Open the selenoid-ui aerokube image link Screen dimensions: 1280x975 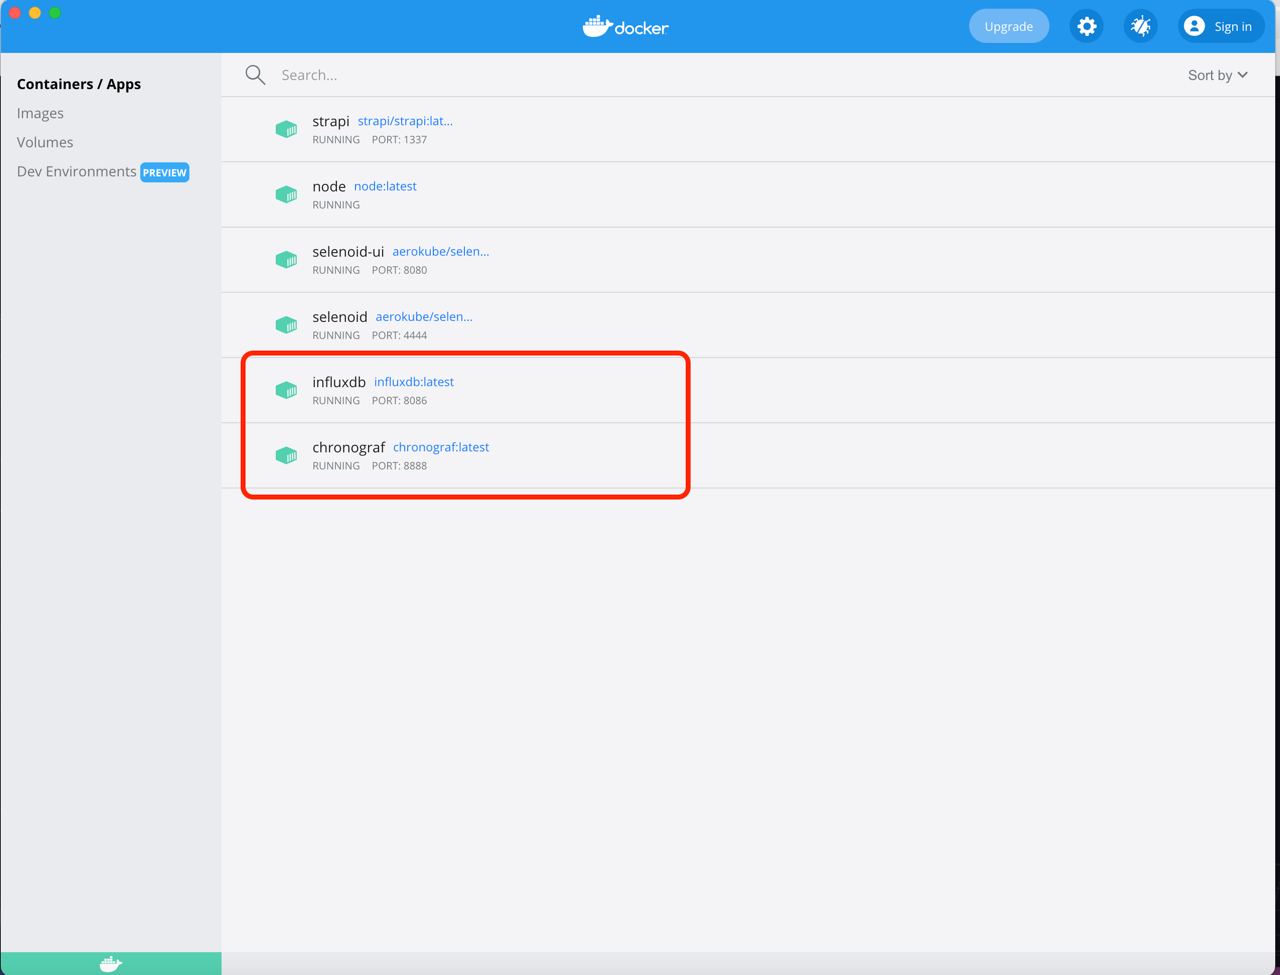click(x=441, y=251)
